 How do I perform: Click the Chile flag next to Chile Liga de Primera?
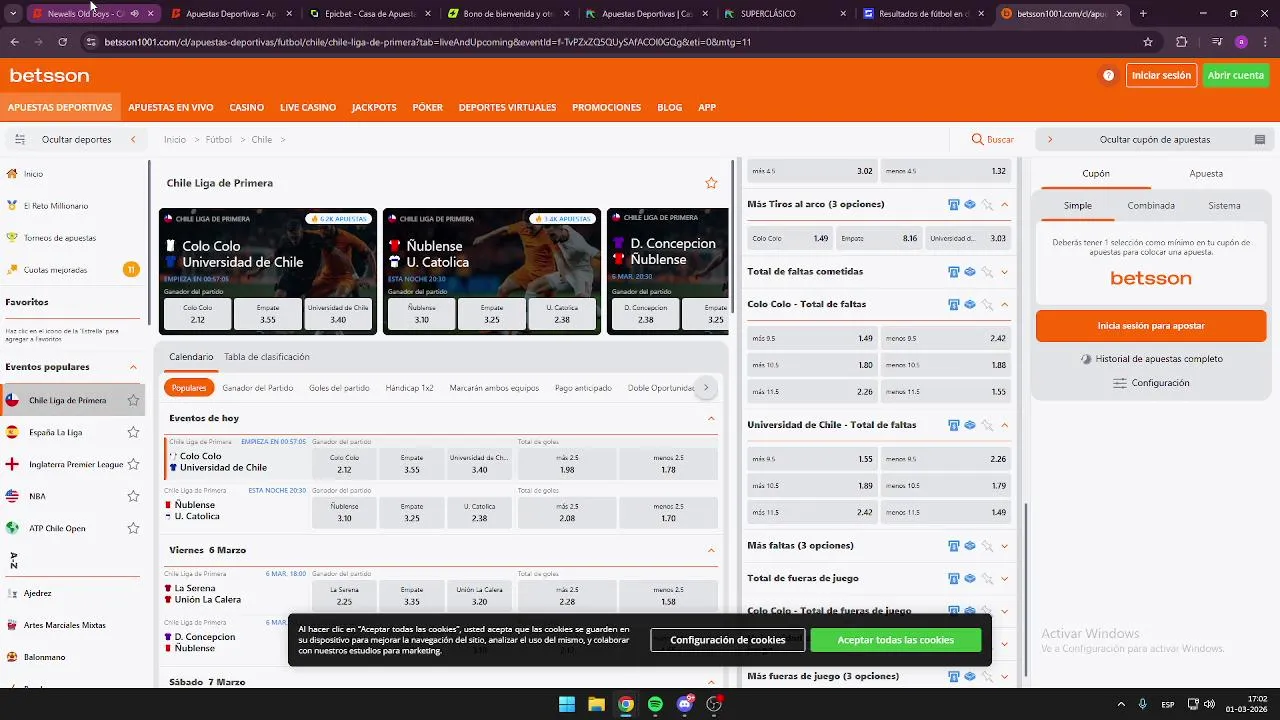tap(12, 400)
